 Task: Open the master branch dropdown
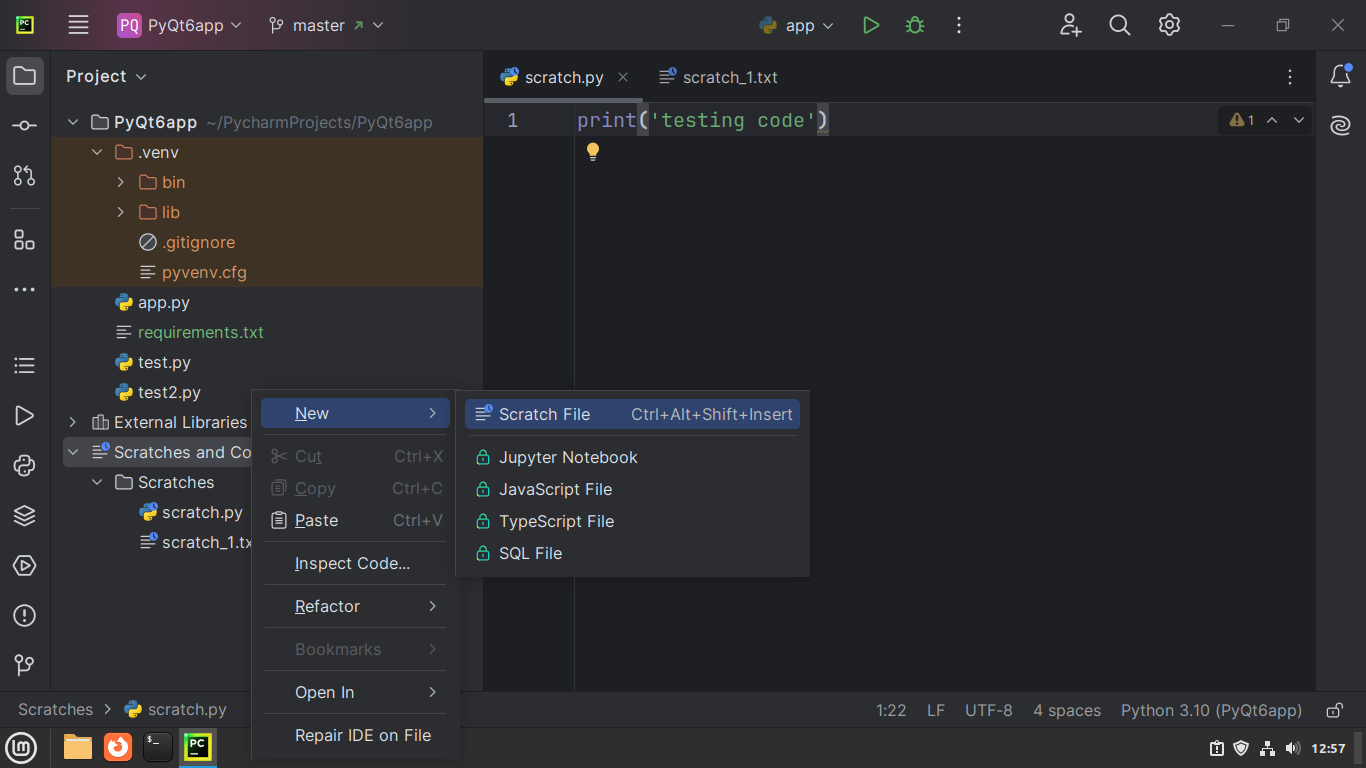click(x=326, y=25)
